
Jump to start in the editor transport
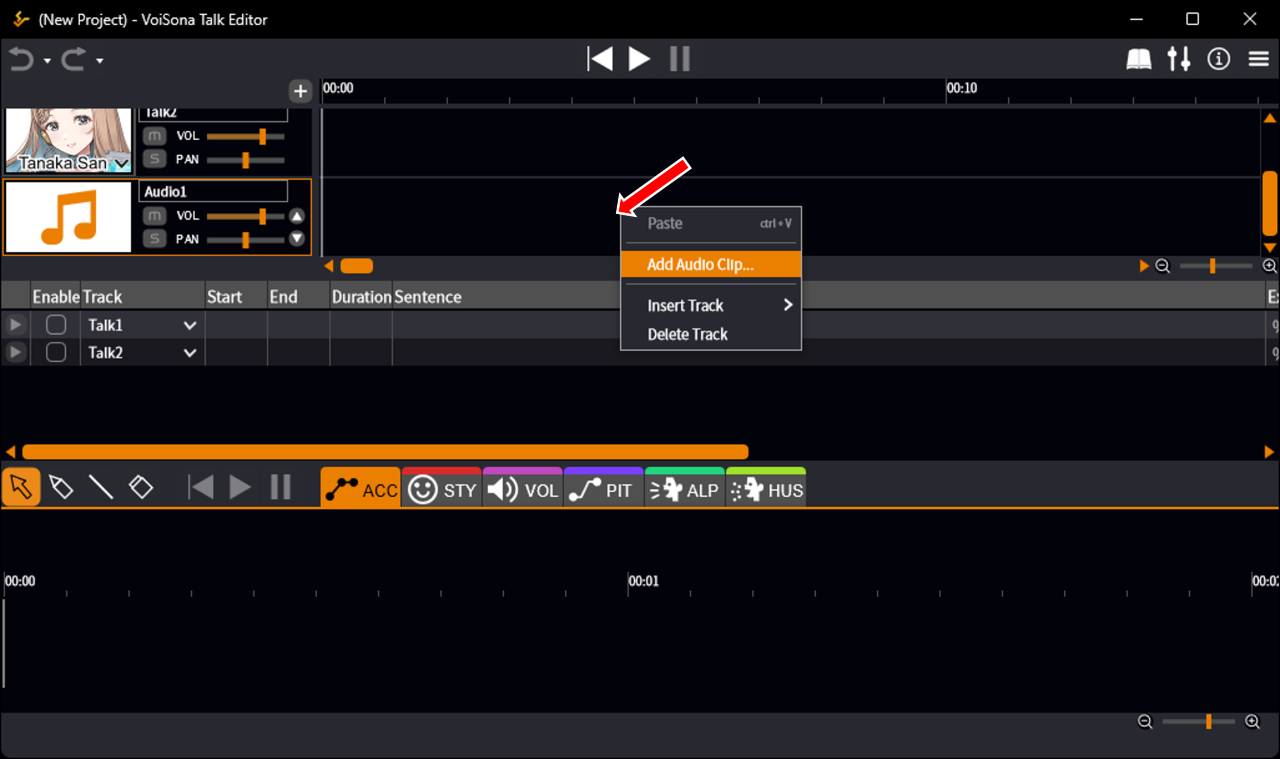(201, 487)
